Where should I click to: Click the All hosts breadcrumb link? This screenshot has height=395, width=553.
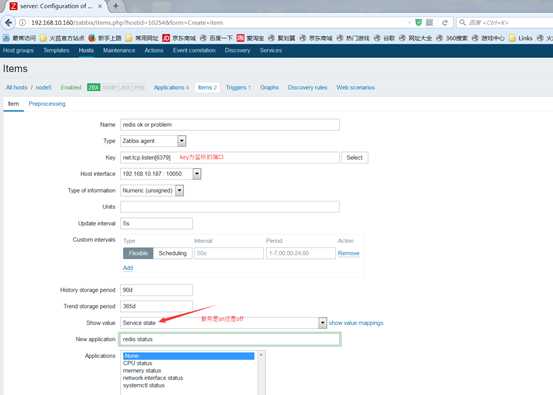(x=17, y=87)
